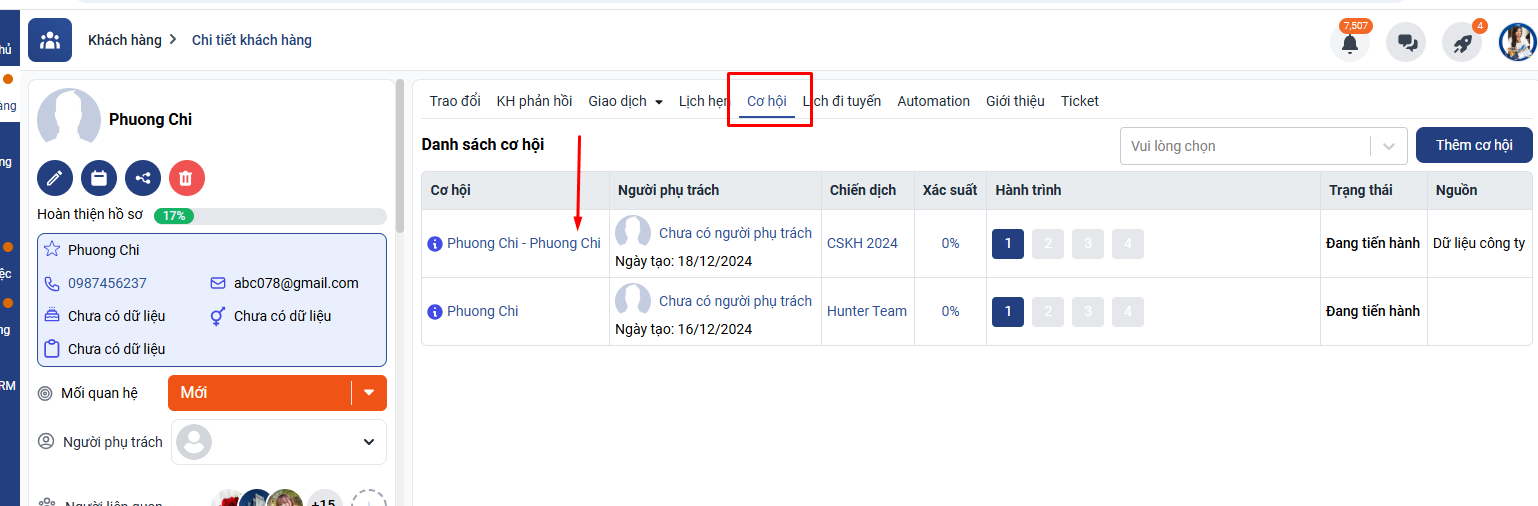Click the share customer icon
This screenshot has width=1538, height=506.
[143, 178]
